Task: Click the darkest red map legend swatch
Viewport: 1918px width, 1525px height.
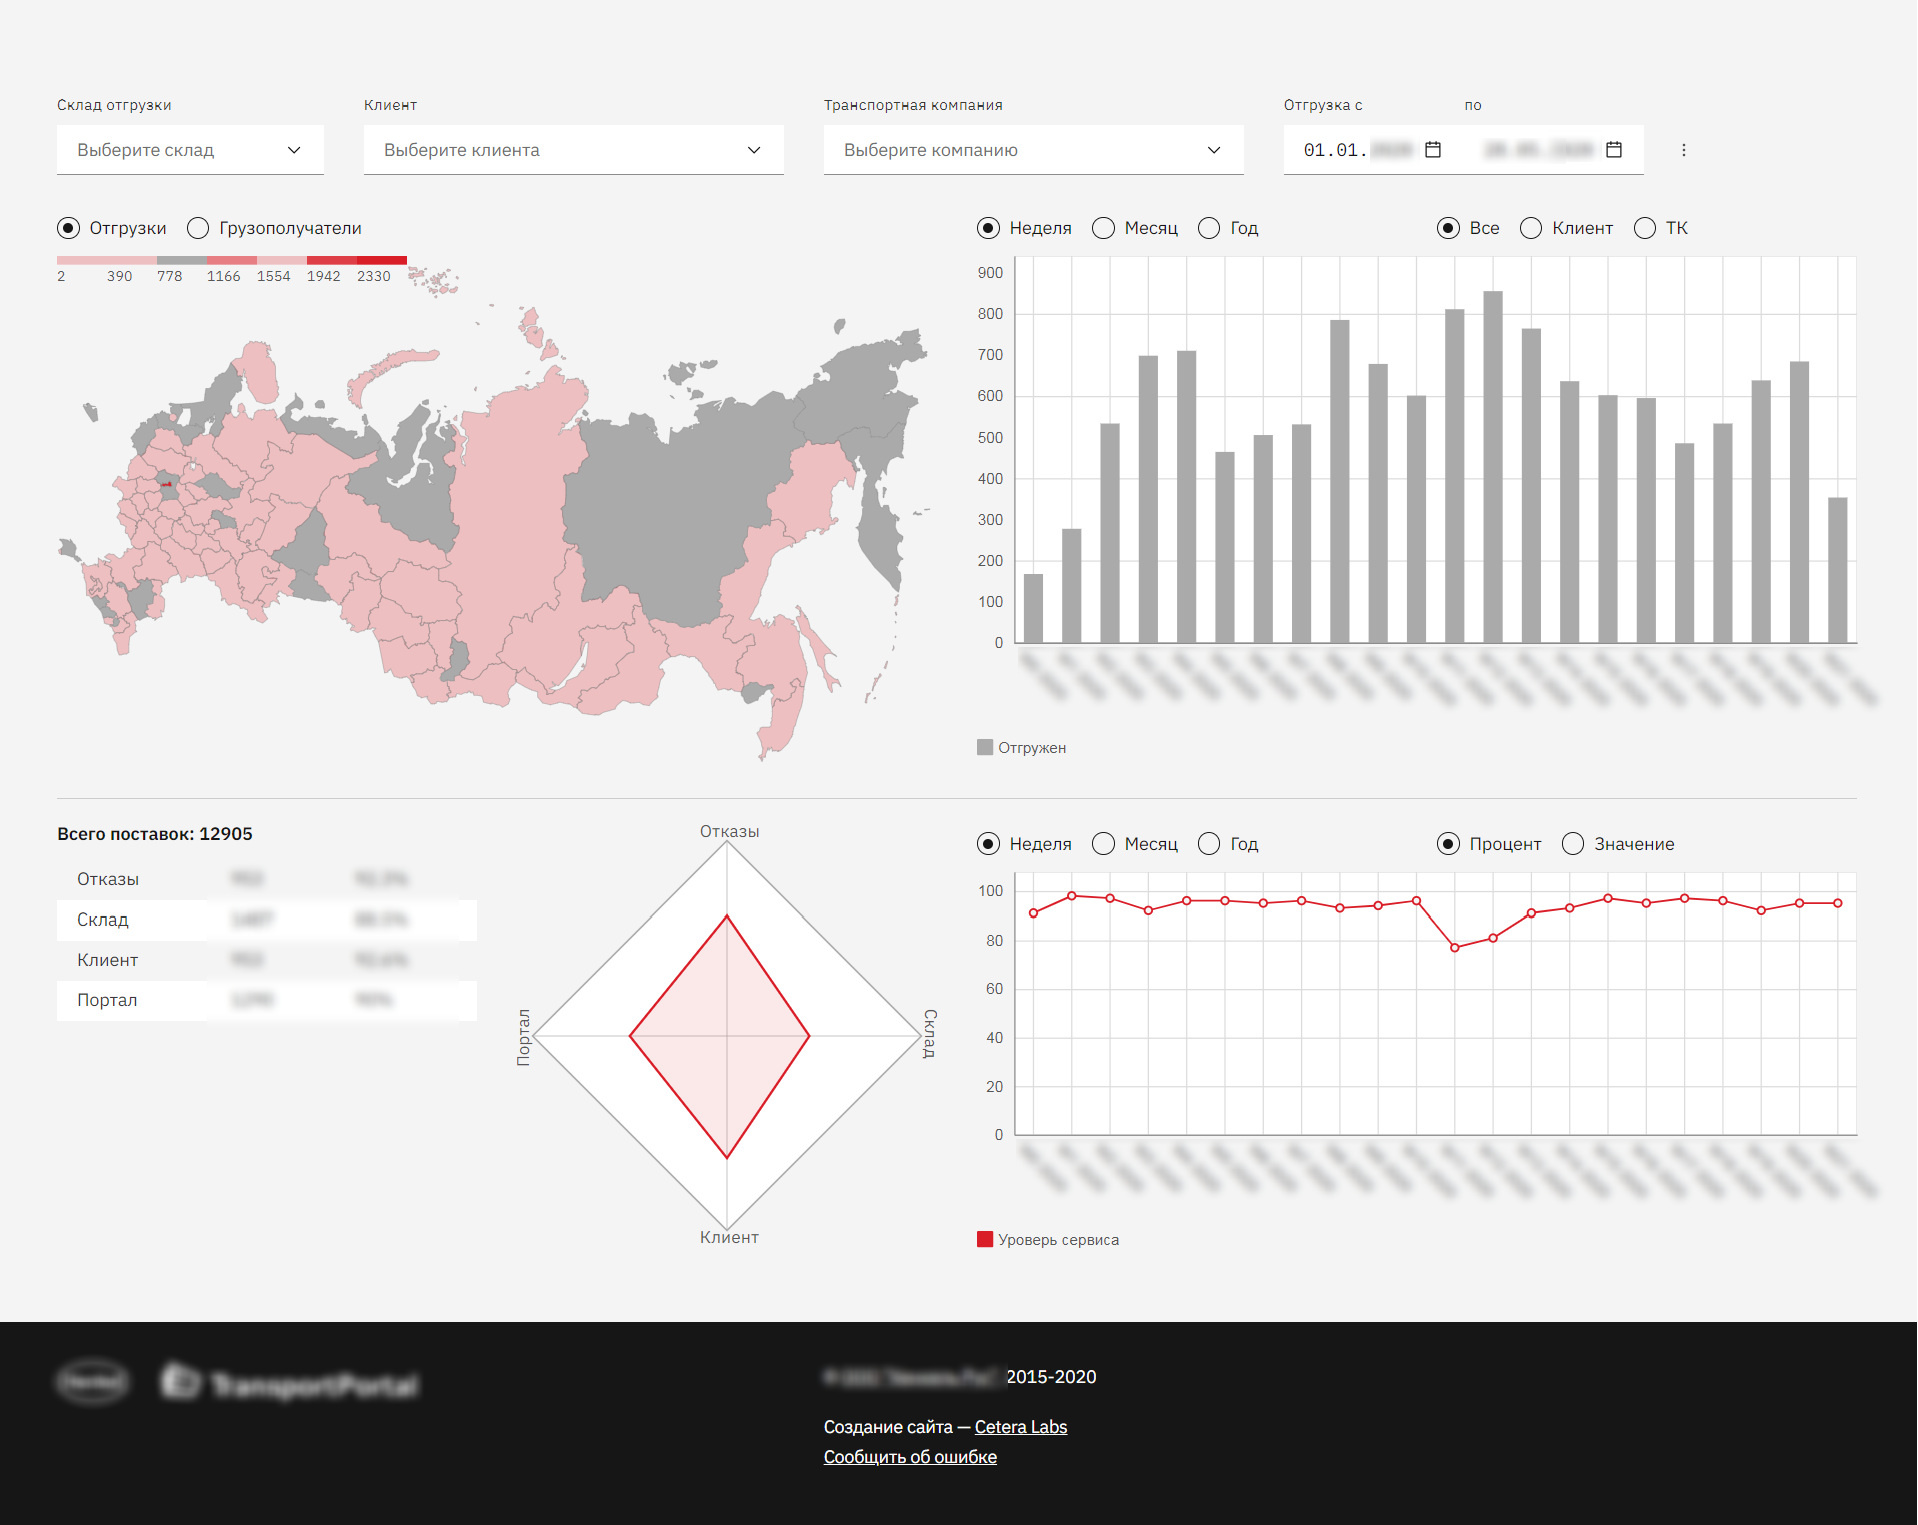Action: pyautogui.click(x=381, y=260)
